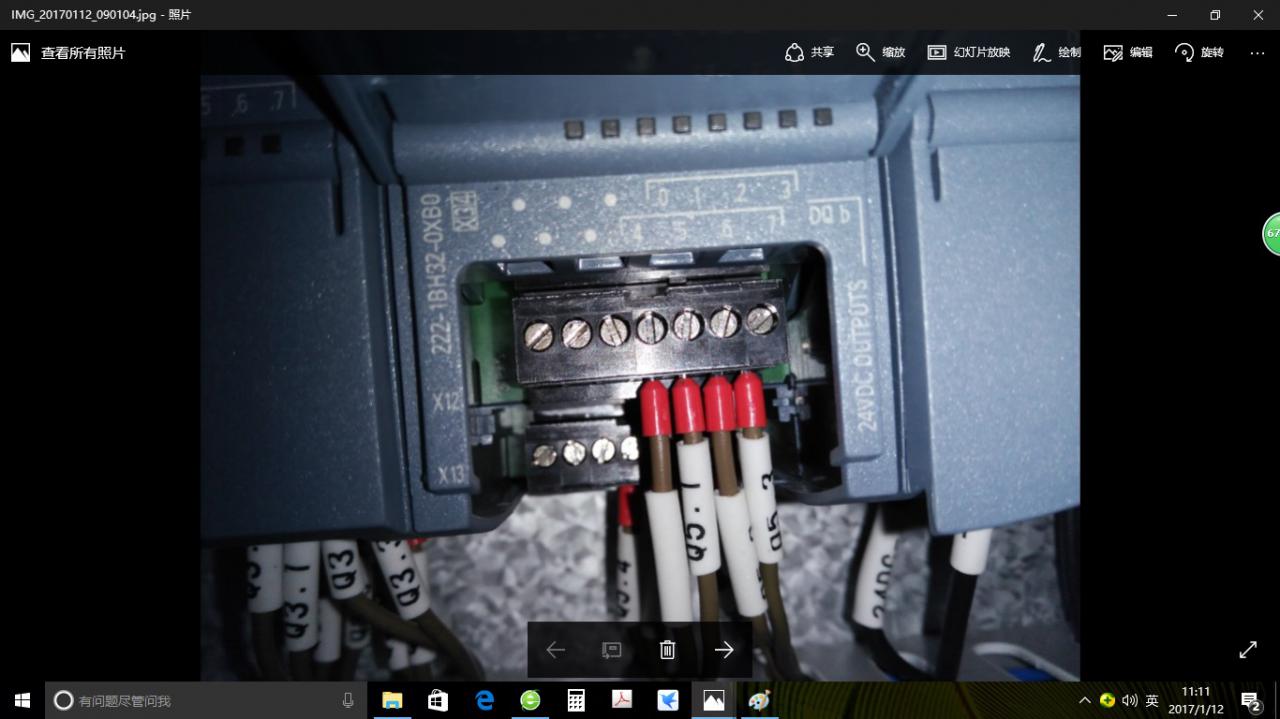1280x719 pixels.
Task: Open the three-dot more options menu
Action: pyautogui.click(x=1257, y=52)
